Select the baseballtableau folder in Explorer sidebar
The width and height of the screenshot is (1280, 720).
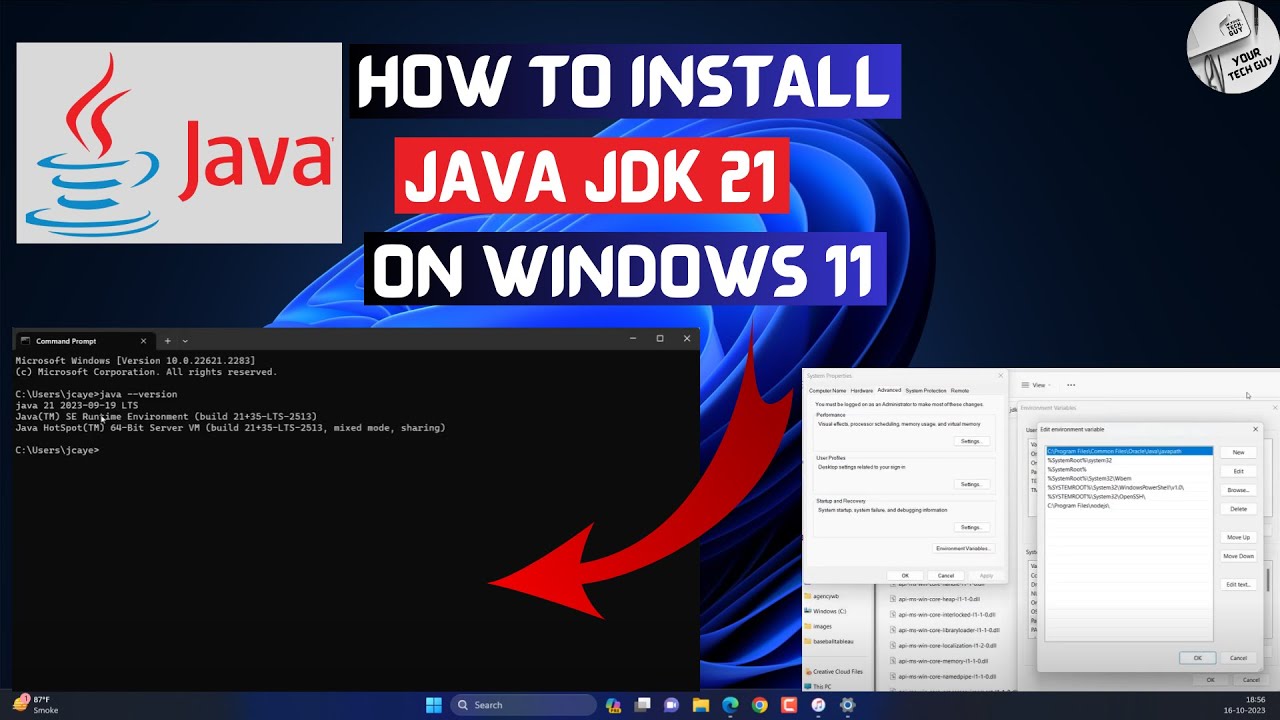click(x=828, y=641)
